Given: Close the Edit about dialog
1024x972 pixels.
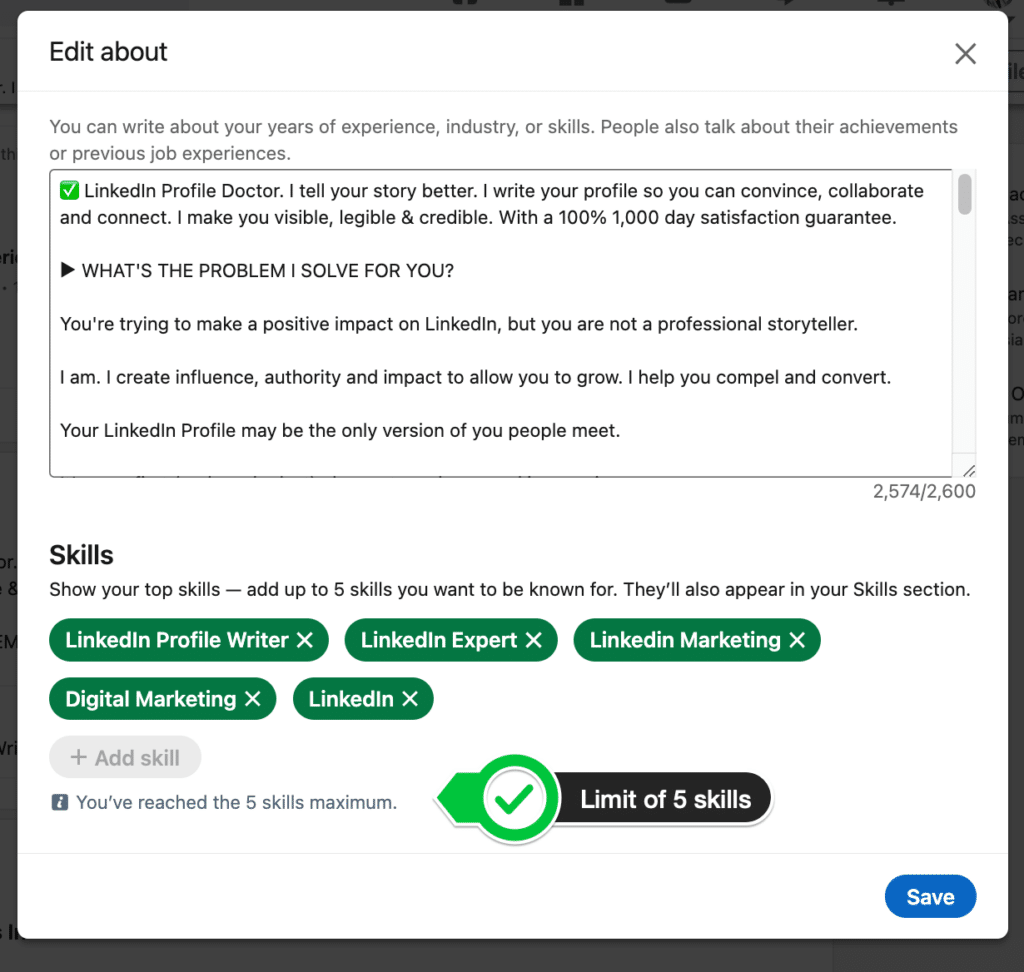Looking at the screenshot, I should click(x=965, y=53).
